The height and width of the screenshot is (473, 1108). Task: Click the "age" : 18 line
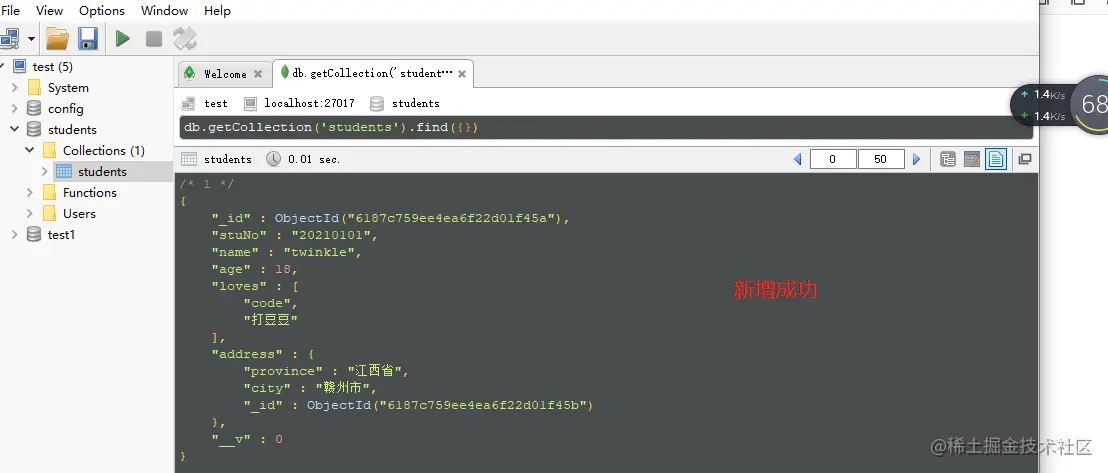255,269
